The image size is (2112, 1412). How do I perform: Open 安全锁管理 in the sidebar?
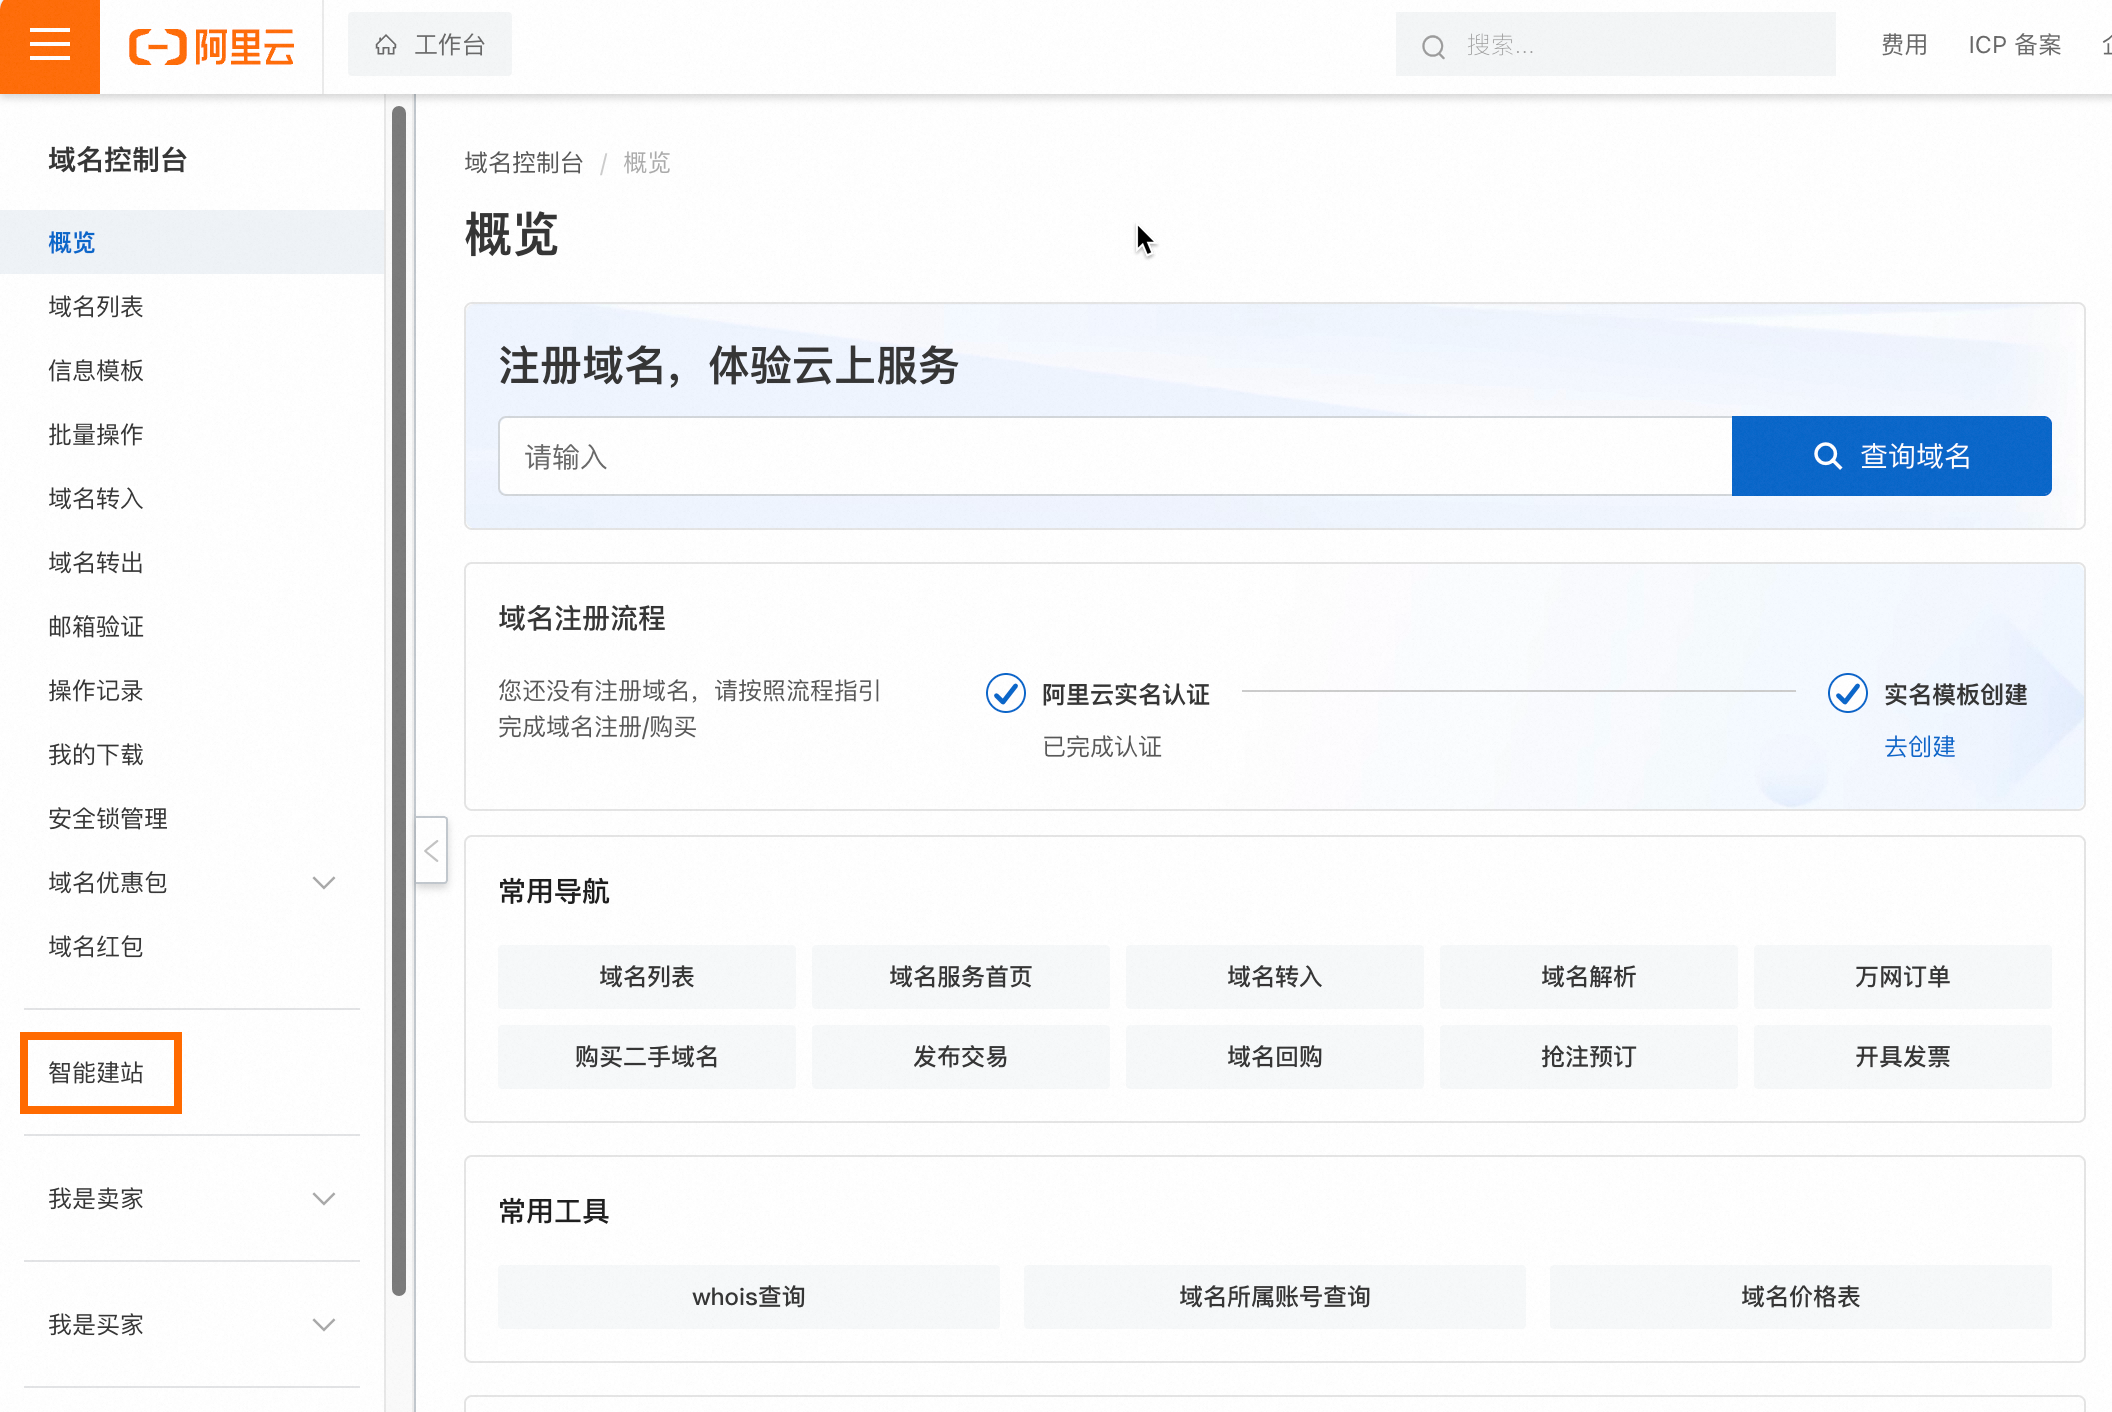tap(192, 818)
